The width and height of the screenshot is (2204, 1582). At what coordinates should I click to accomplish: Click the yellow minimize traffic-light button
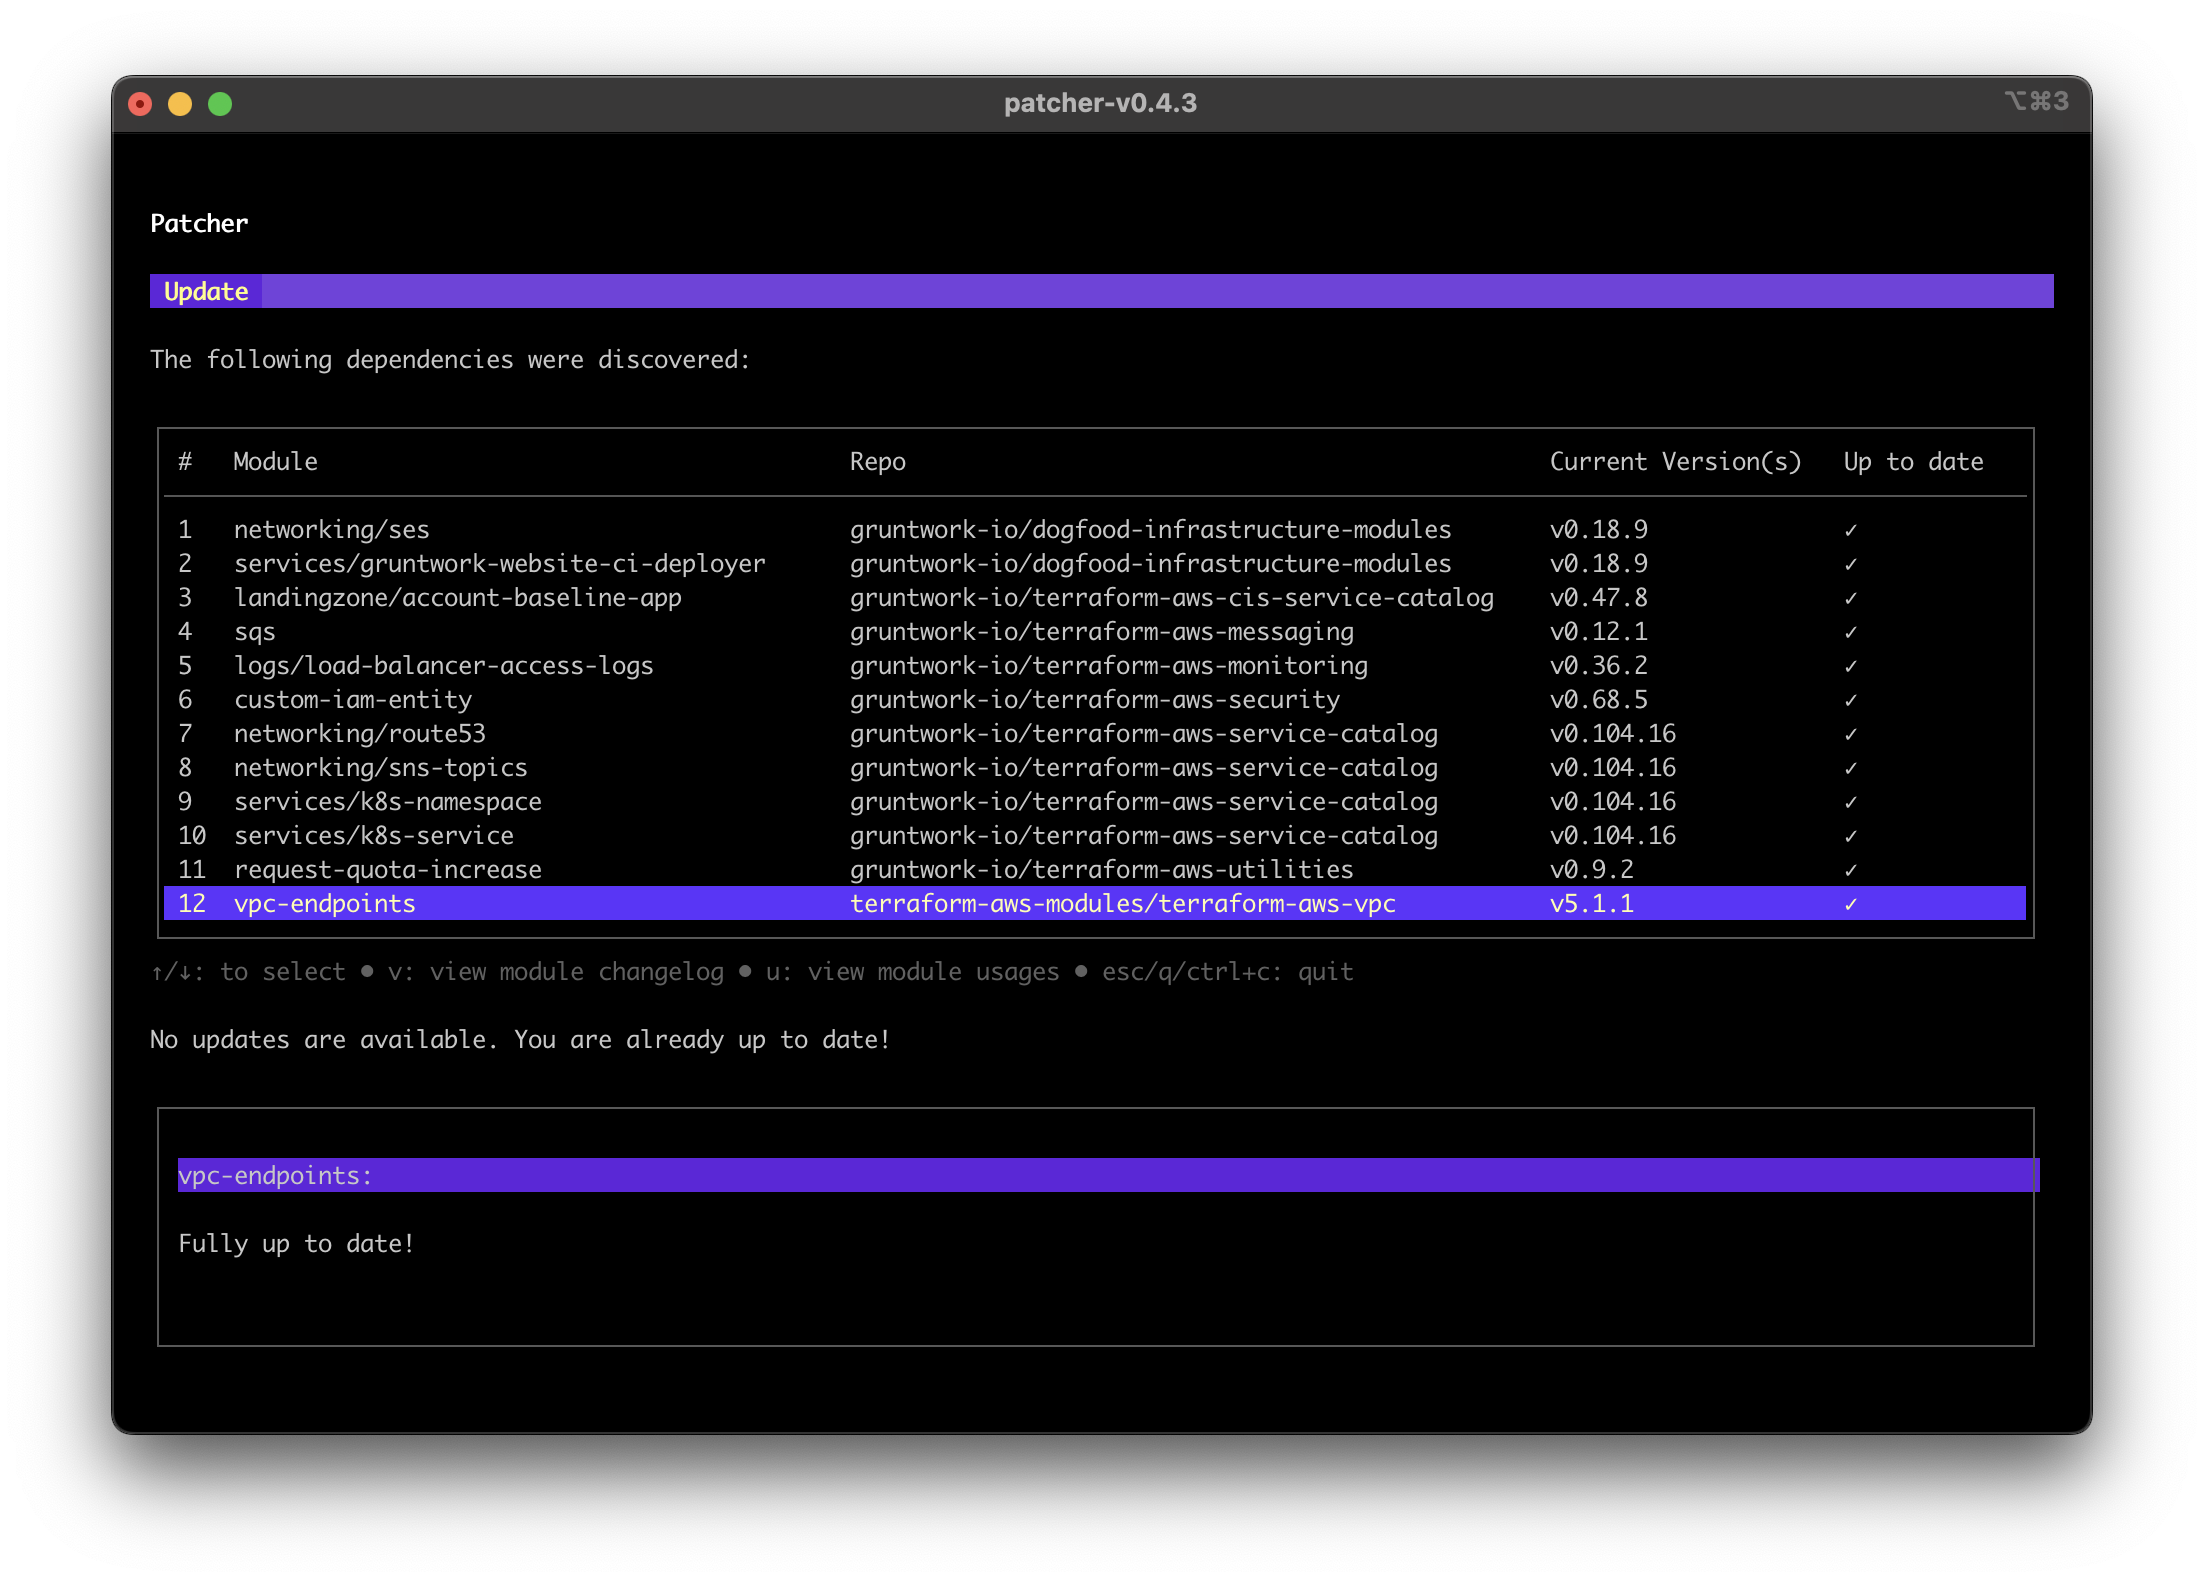pos(180,103)
